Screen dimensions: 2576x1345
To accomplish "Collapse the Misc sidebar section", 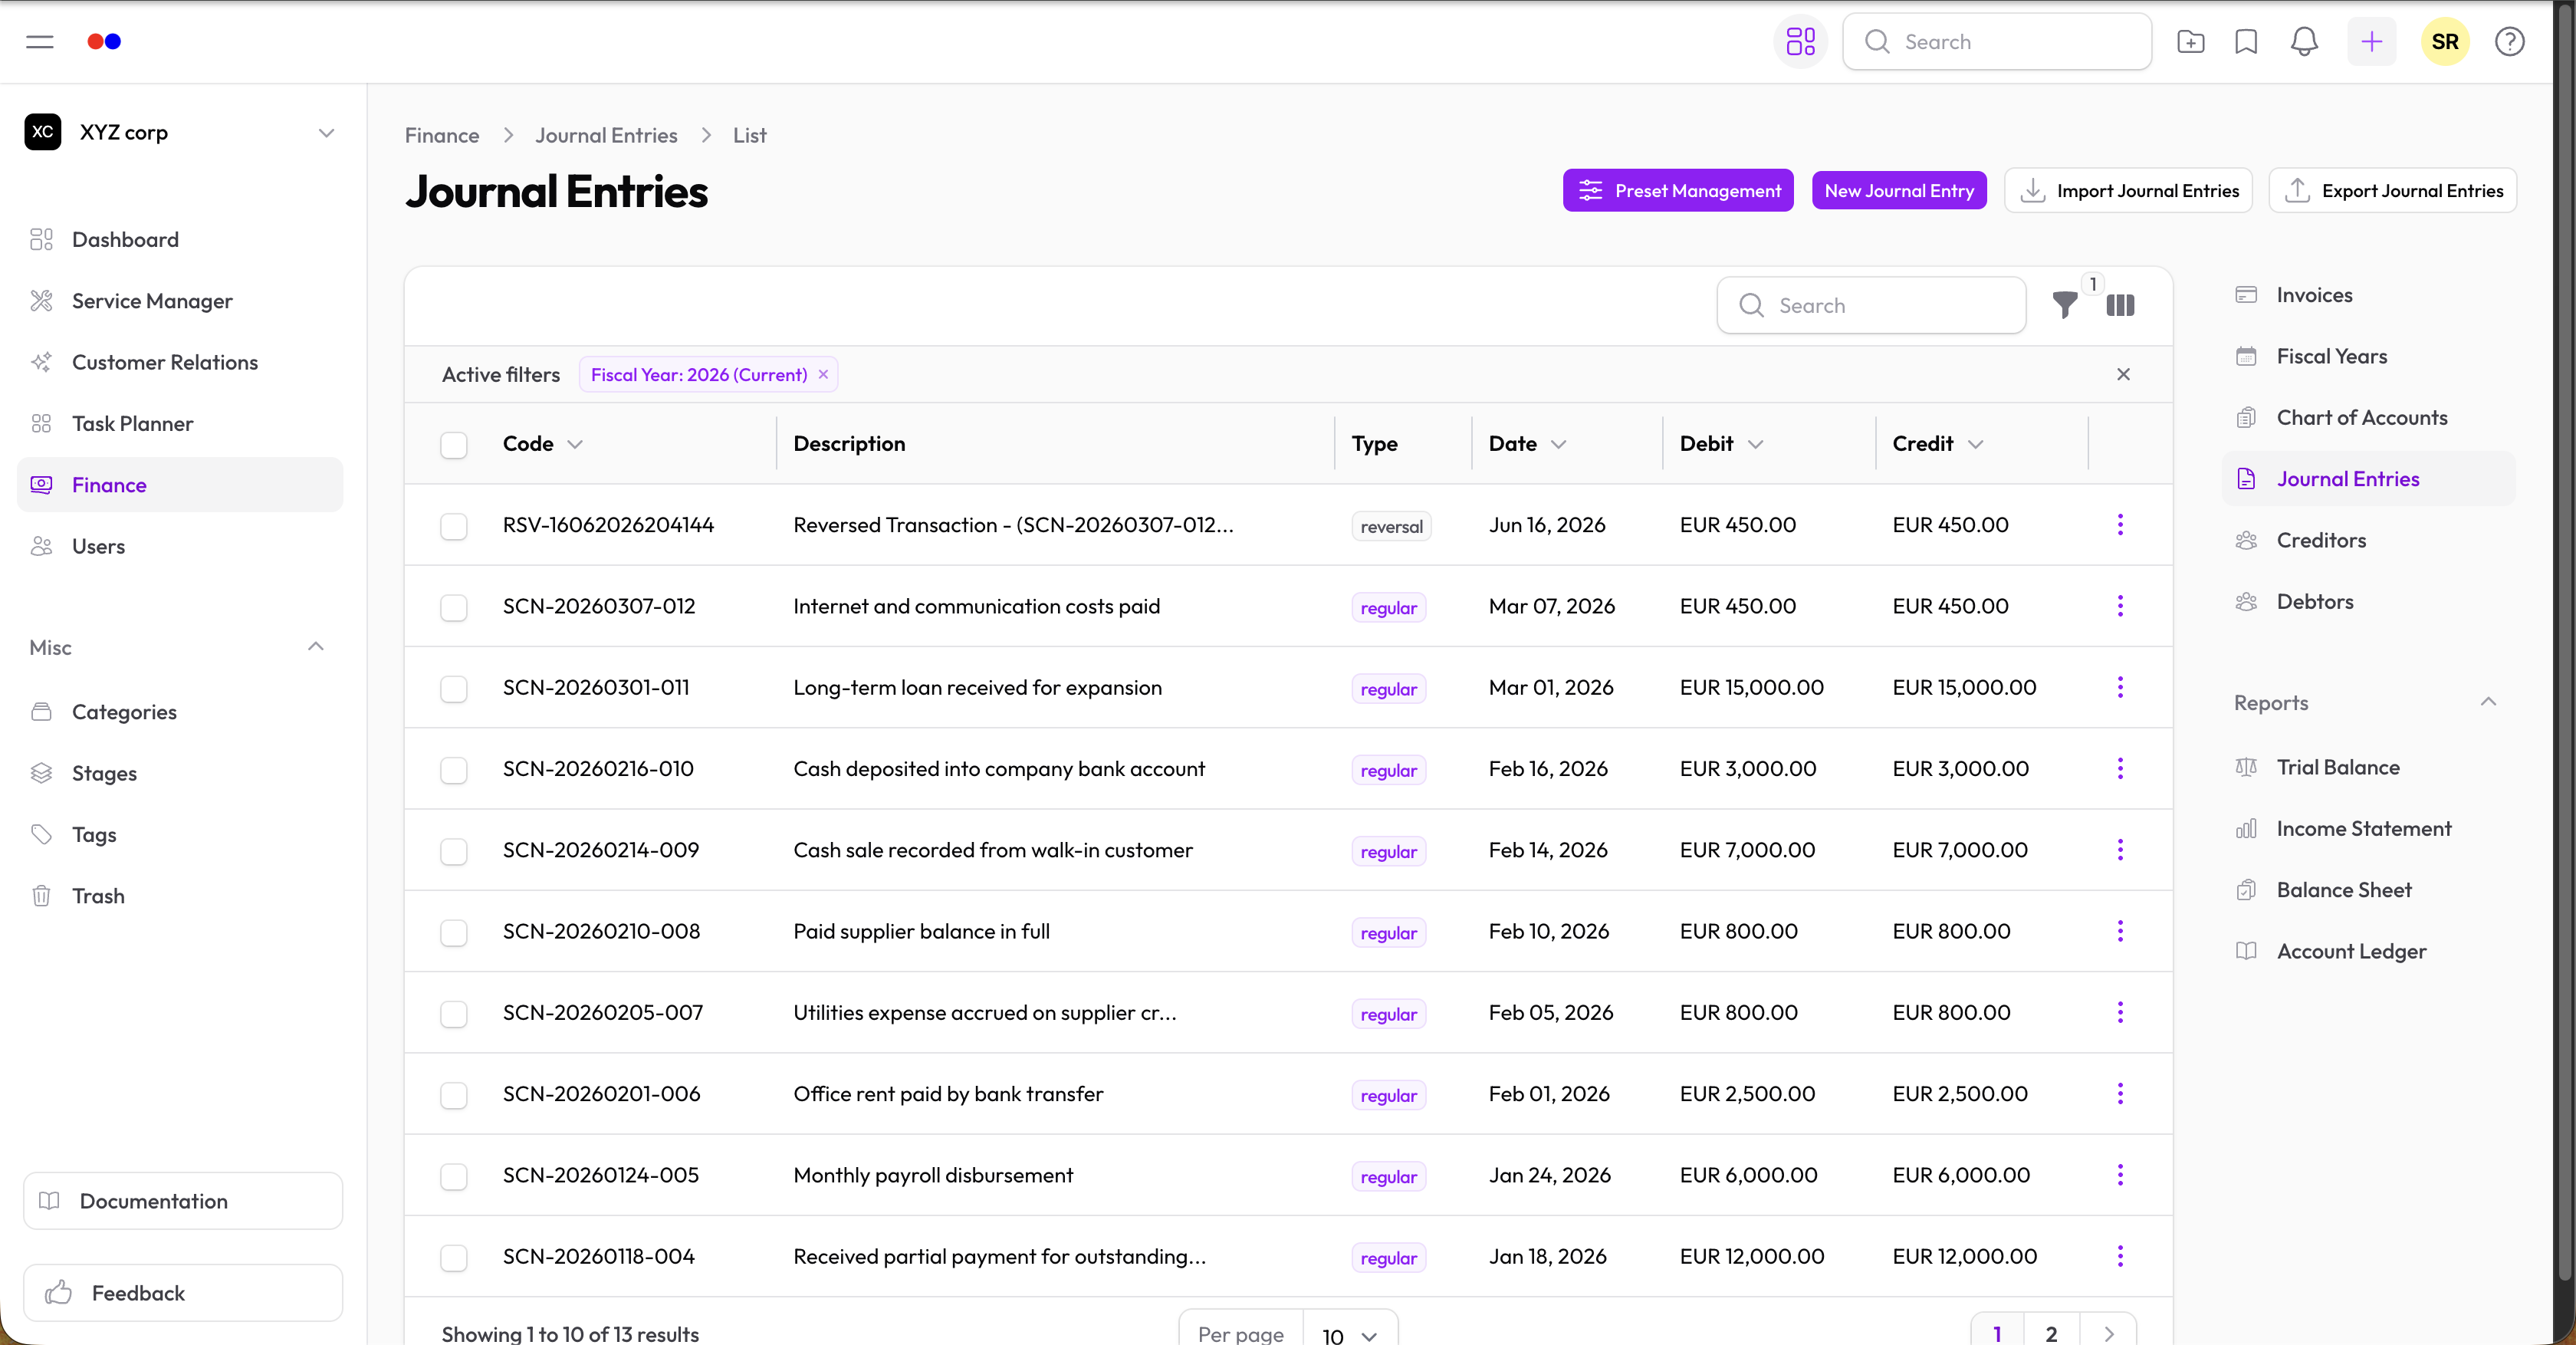I will pyautogui.click(x=316, y=647).
